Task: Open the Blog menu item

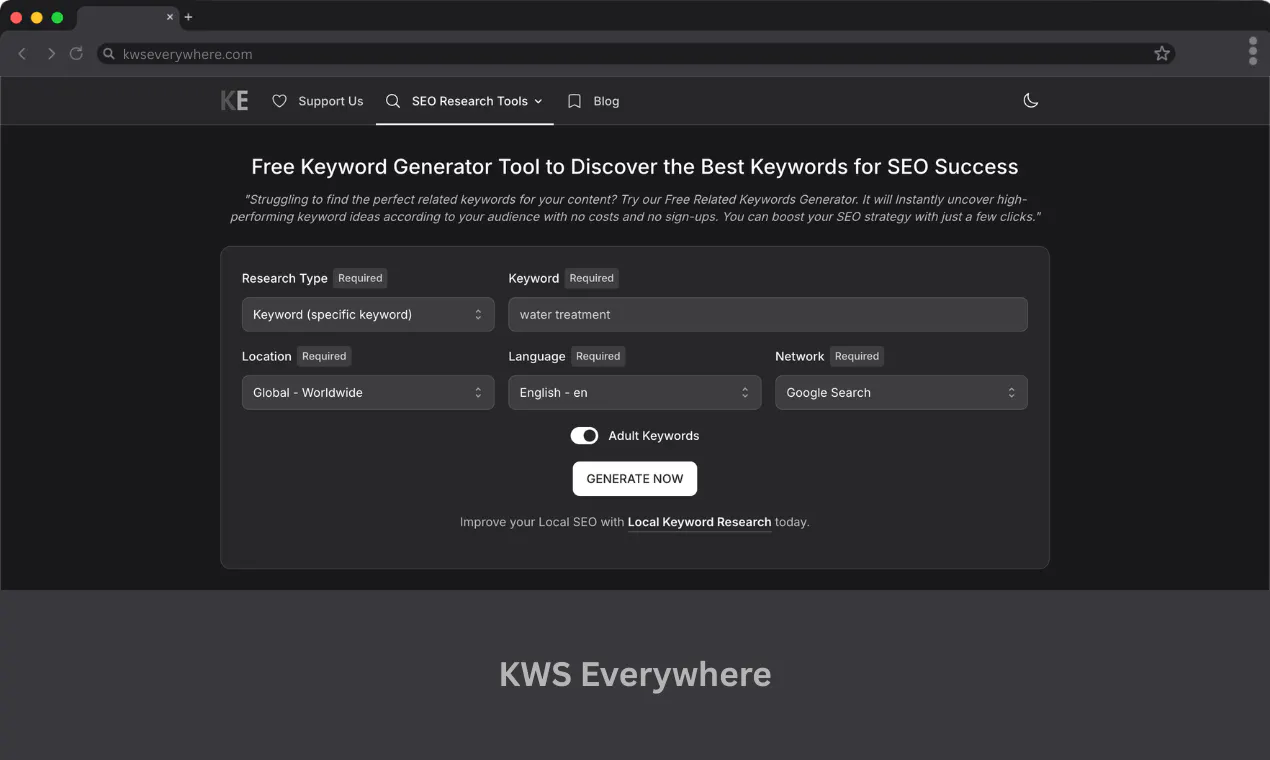Action: [593, 101]
